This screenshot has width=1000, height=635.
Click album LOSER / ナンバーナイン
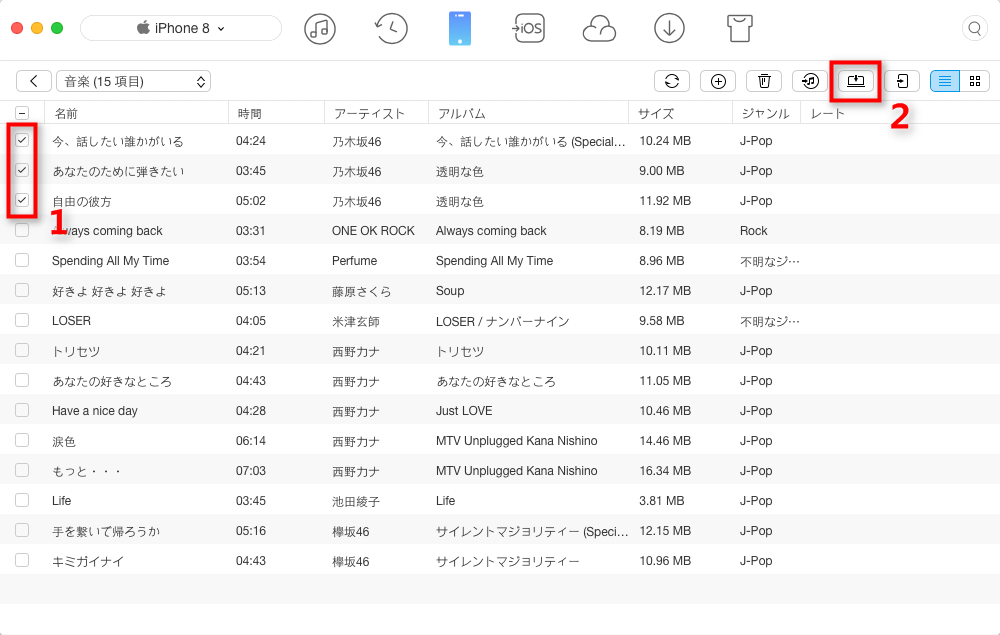(x=503, y=321)
